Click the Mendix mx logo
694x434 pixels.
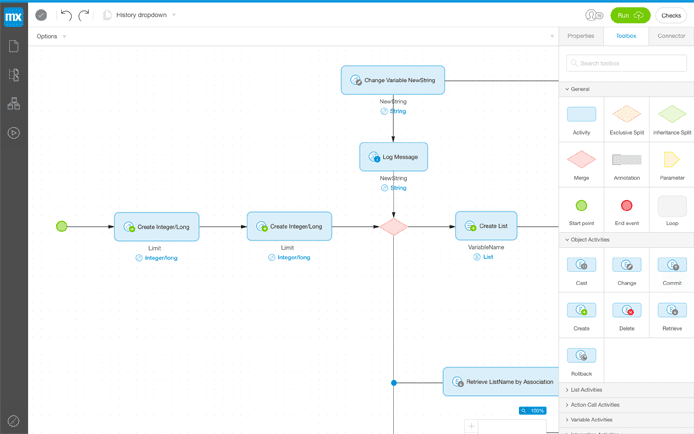pyautogui.click(x=13, y=17)
